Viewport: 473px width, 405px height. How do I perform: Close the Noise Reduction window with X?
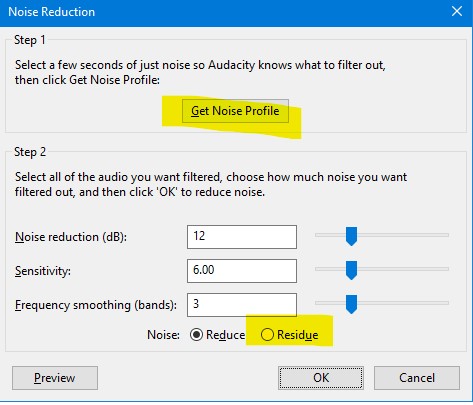coord(457,11)
